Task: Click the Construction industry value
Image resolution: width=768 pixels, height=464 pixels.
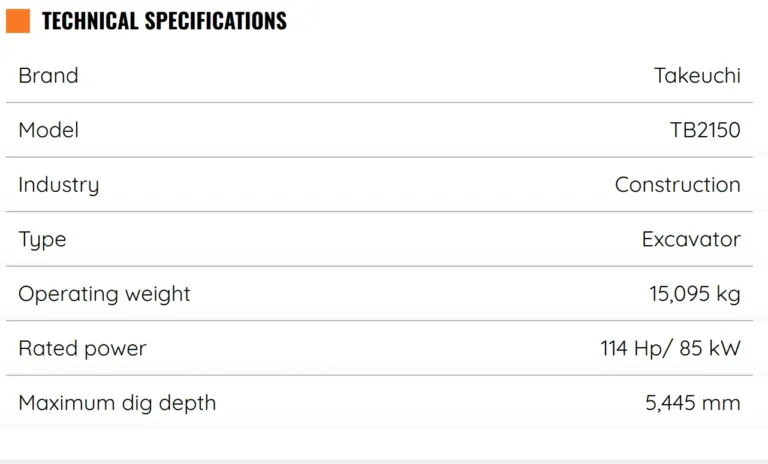Action: 677,185
